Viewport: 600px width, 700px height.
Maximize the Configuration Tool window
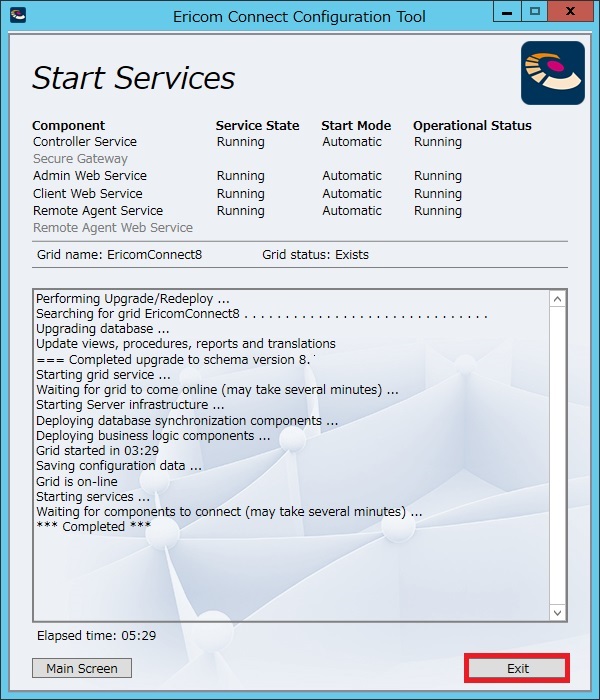click(535, 13)
